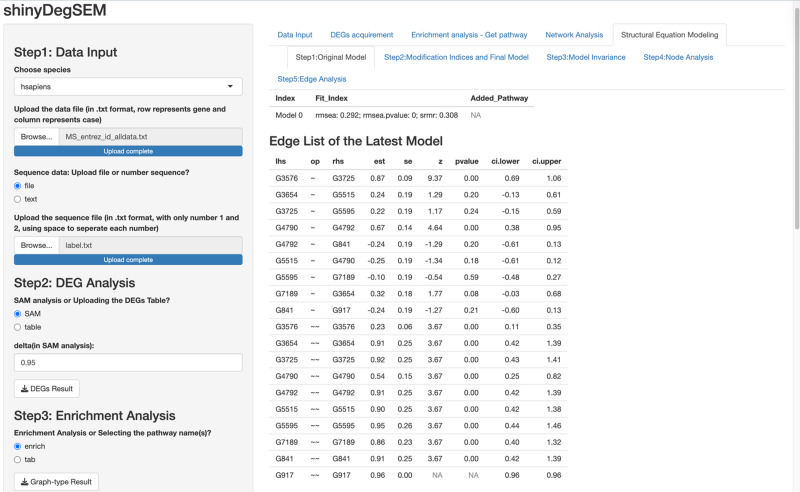
Task: Select the 'table' DEG analysis option
Action: click(x=17, y=327)
